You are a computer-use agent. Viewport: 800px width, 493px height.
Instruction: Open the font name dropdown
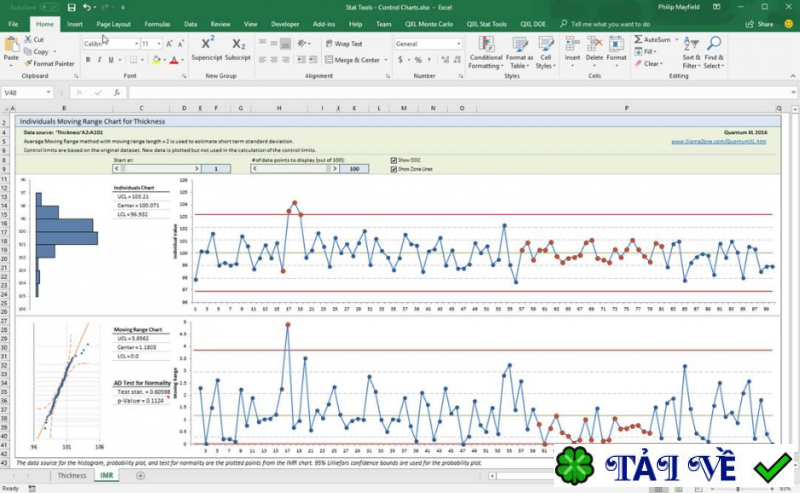(136, 44)
